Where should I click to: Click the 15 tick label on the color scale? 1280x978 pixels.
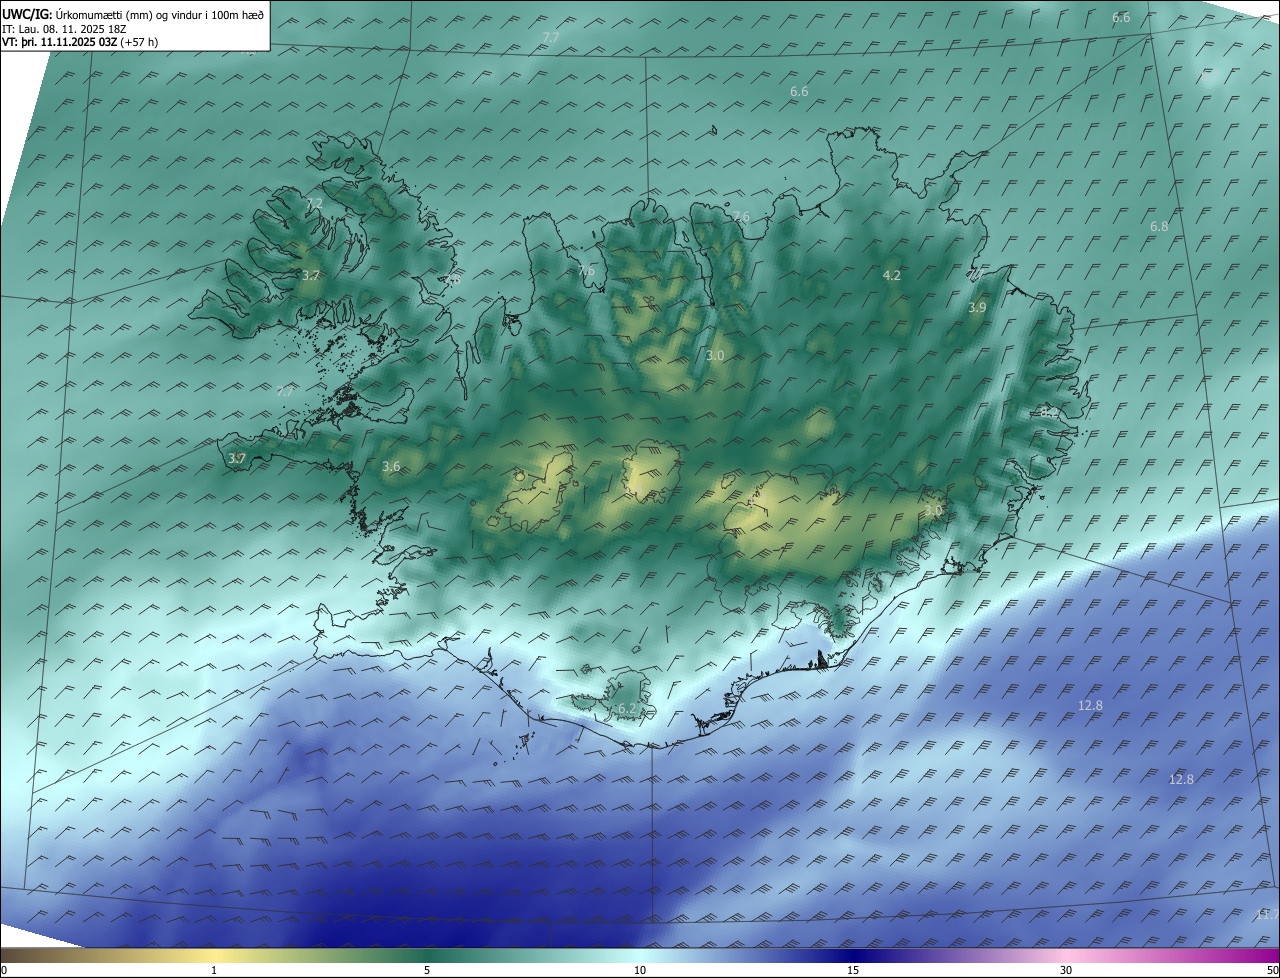(x=853, y=970)
